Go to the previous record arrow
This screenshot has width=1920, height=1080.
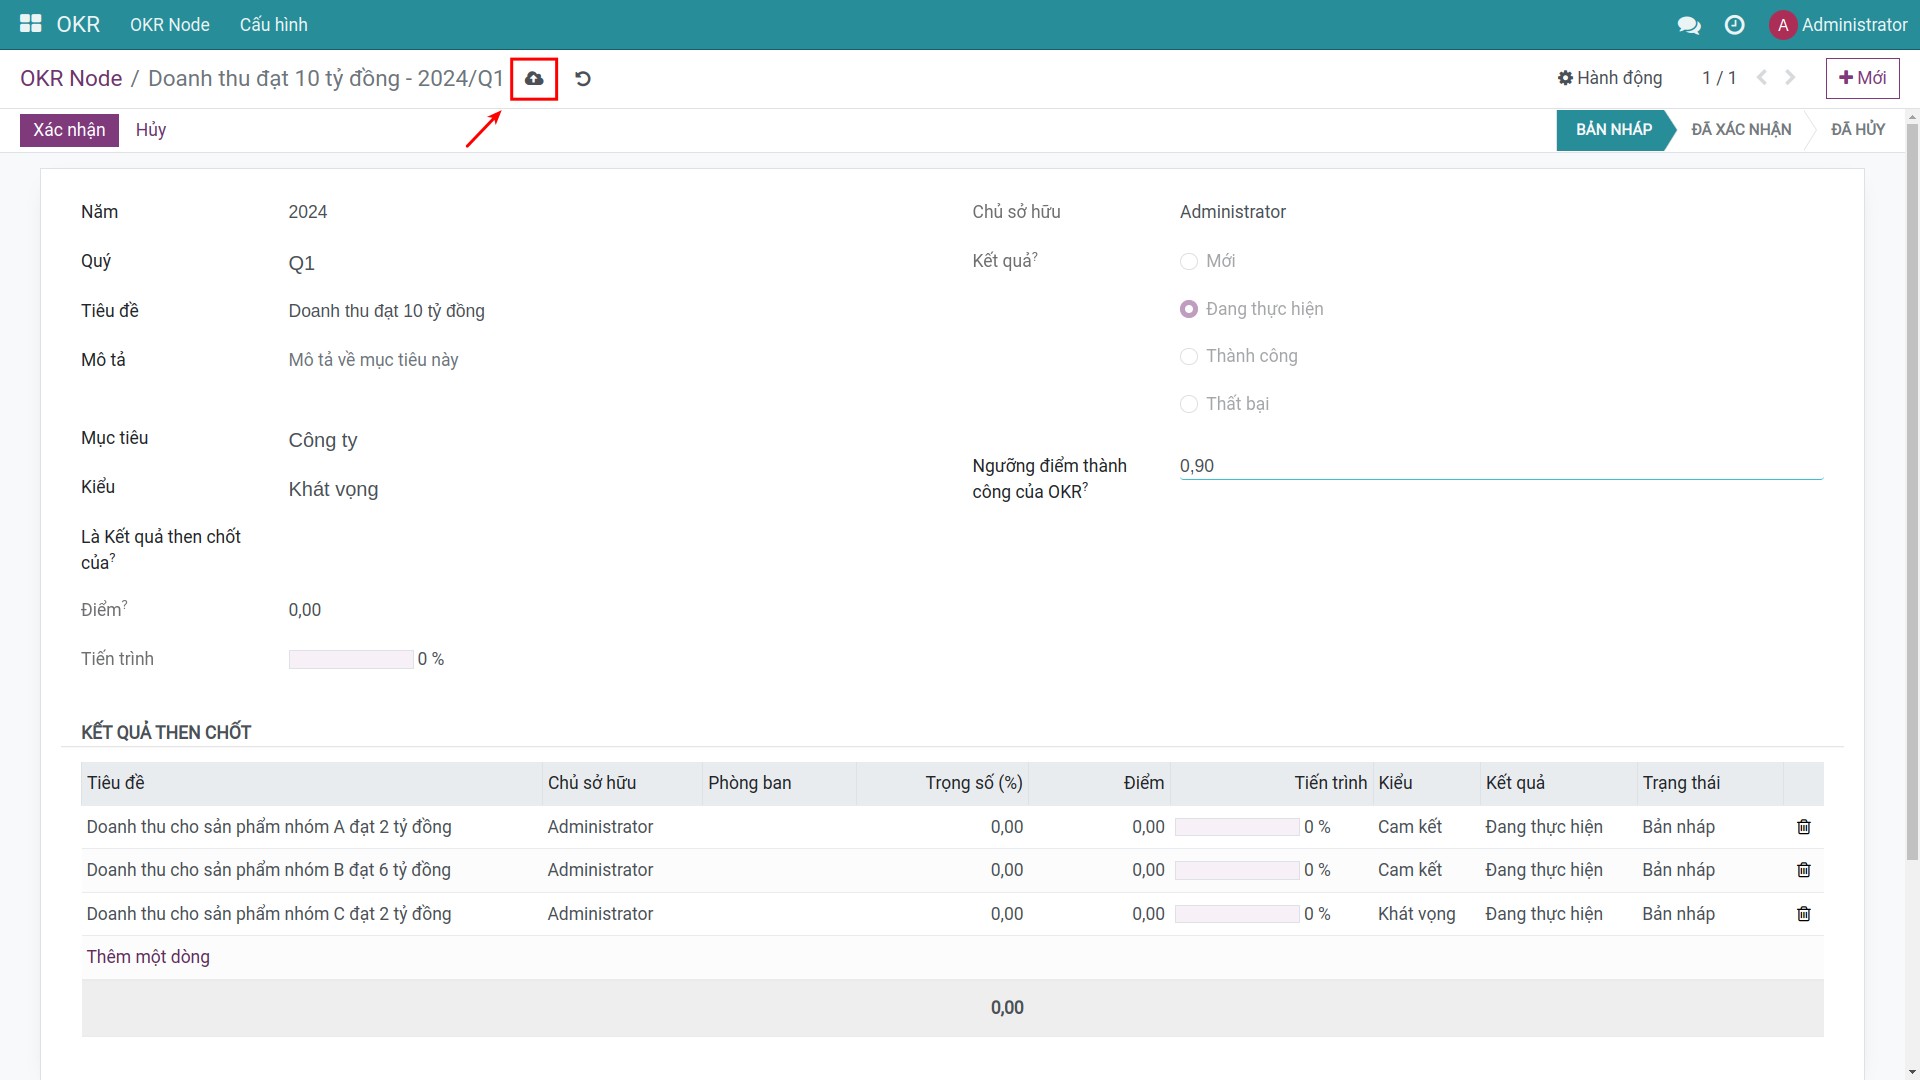tap(1761, 77)
